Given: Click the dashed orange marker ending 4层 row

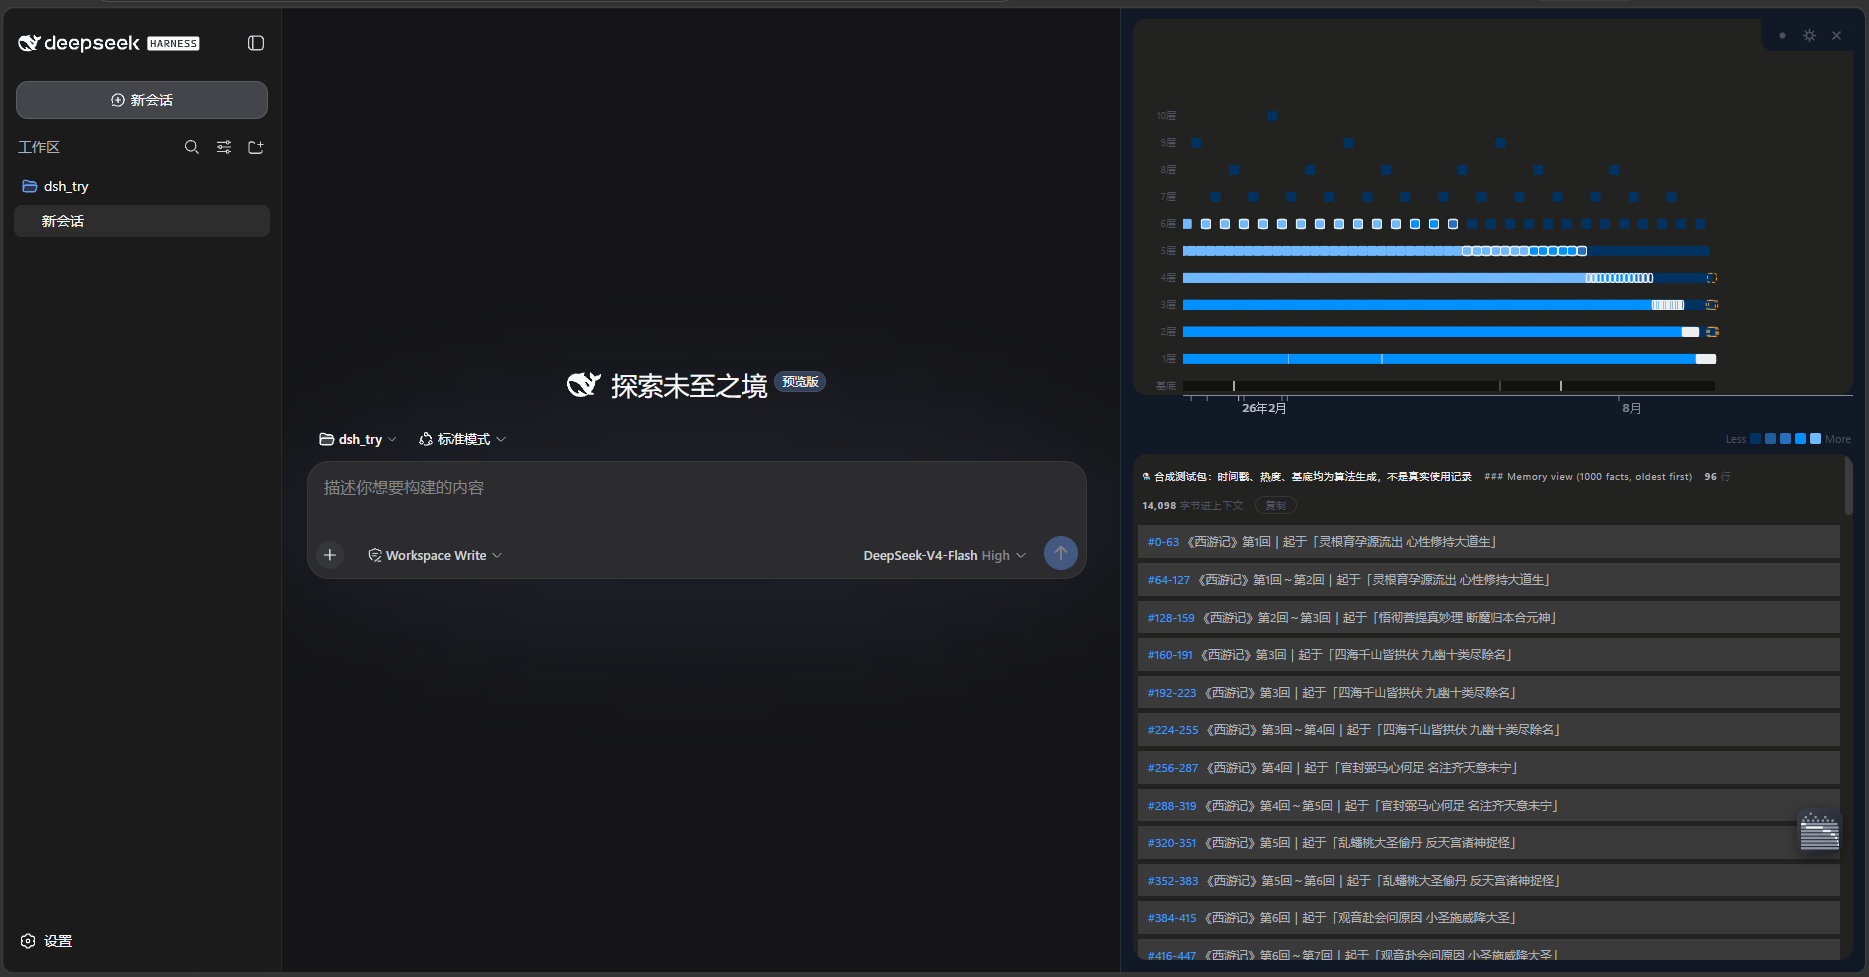Looking at the screenshot, I should [x=1712, y=278].
